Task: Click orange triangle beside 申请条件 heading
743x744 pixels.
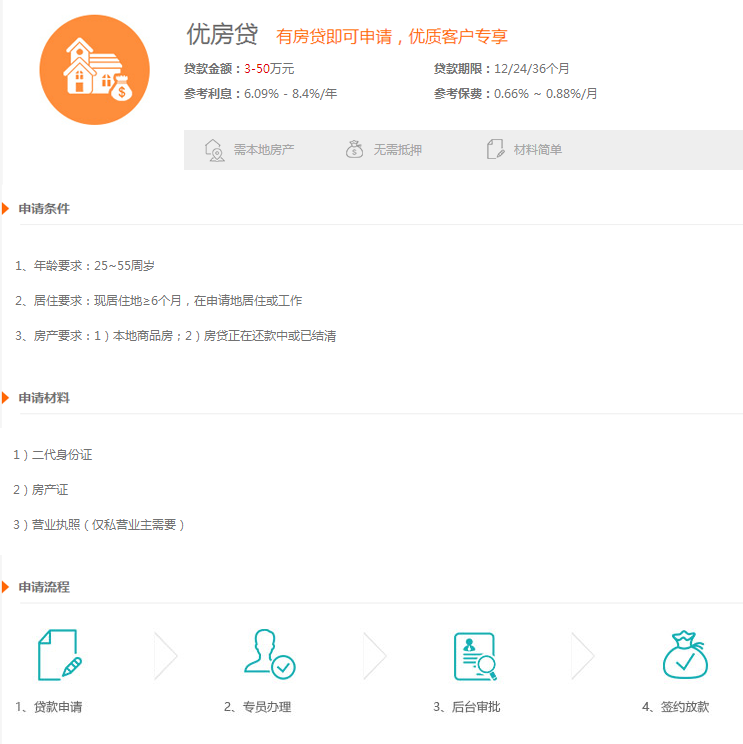Action: click(6, 208)
